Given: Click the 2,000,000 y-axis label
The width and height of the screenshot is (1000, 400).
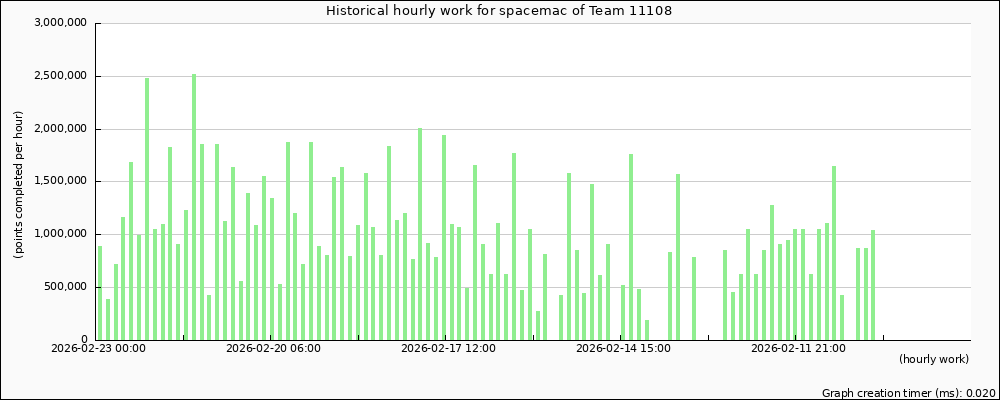Looking at the screenshot, I should pyautogui.click(x=59, y=129).
